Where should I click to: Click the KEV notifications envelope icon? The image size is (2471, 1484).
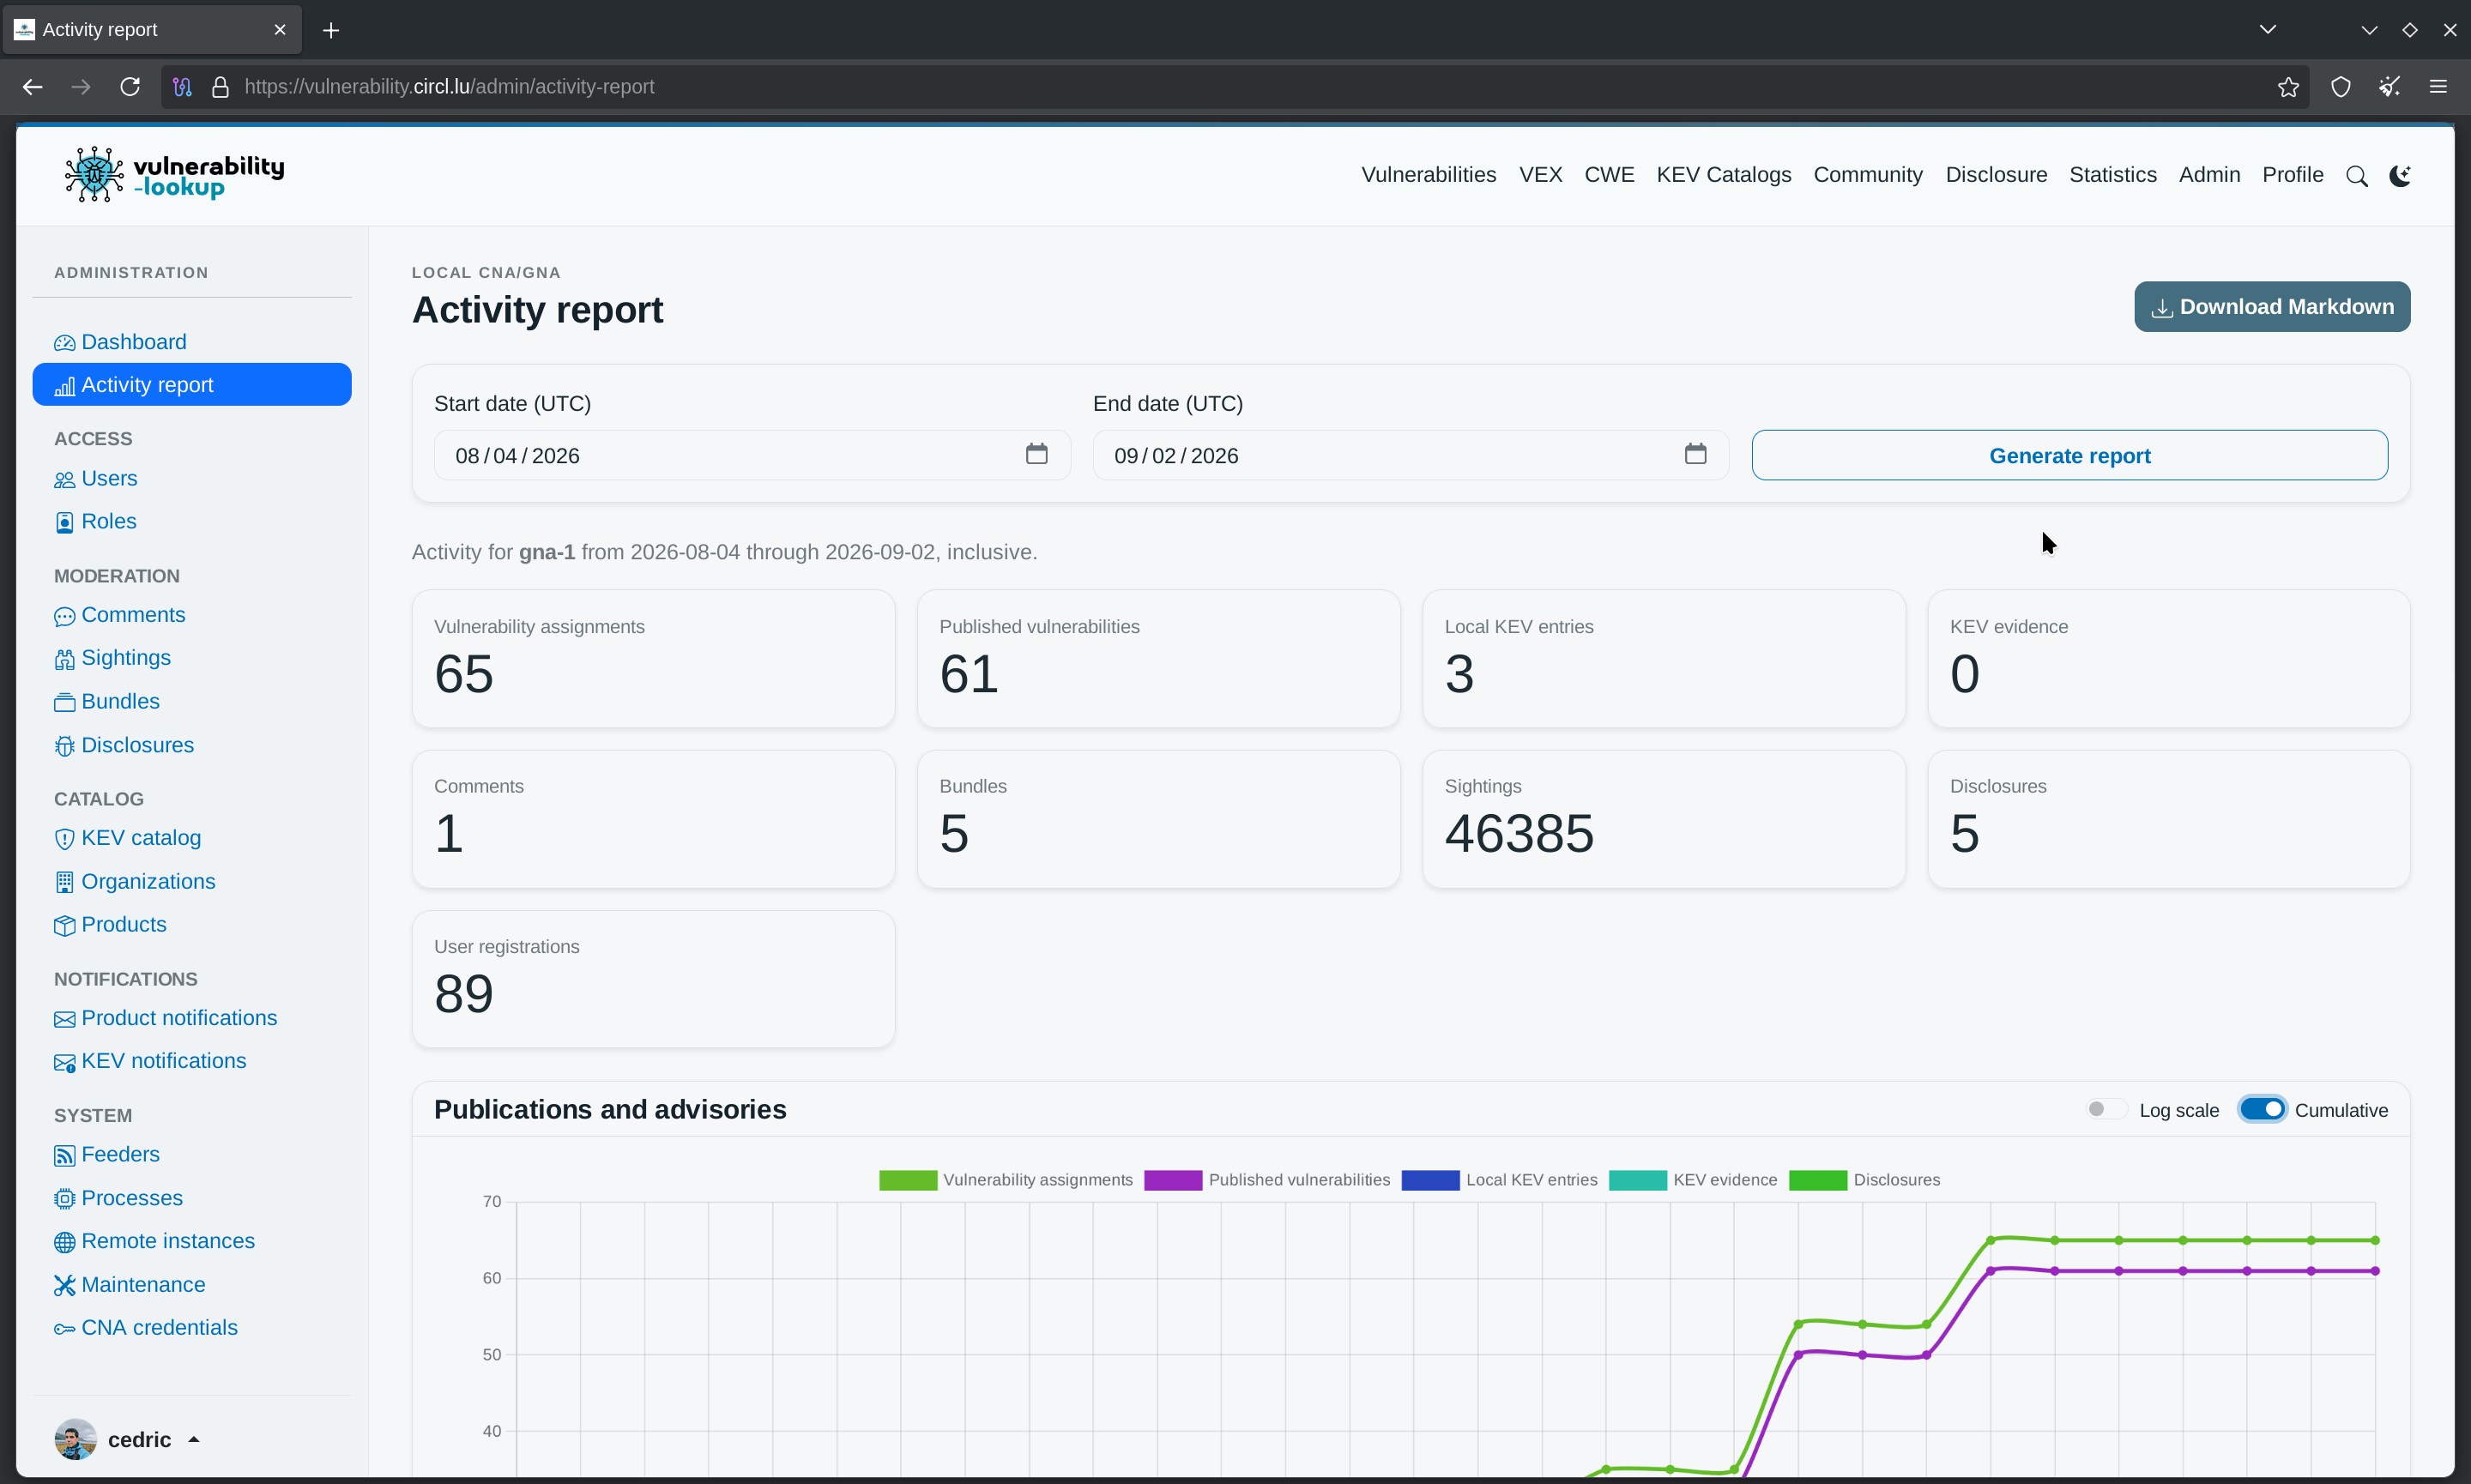point(64,1063)
